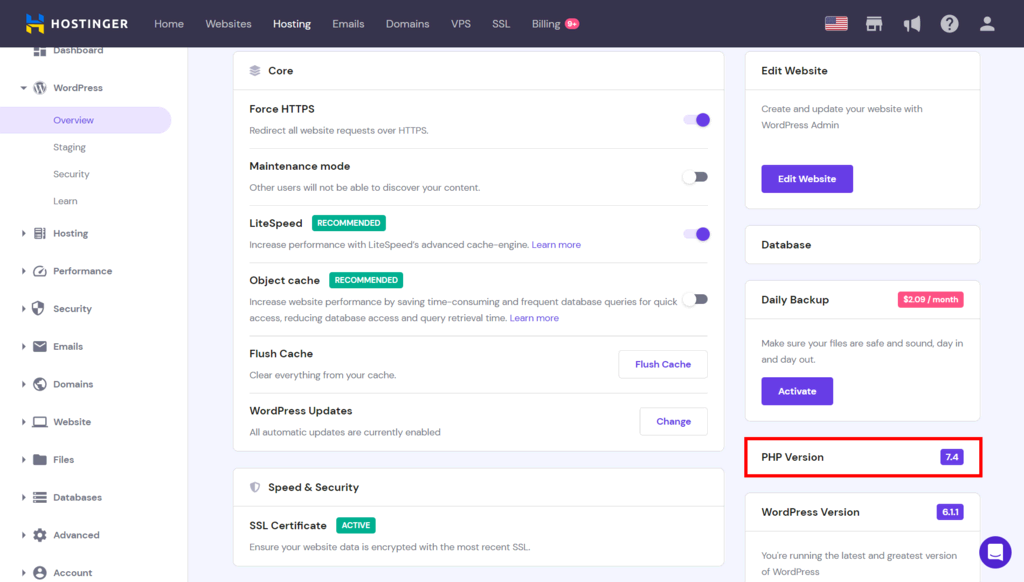
Task: Open the user profile icon
Action: pos(987,24)
